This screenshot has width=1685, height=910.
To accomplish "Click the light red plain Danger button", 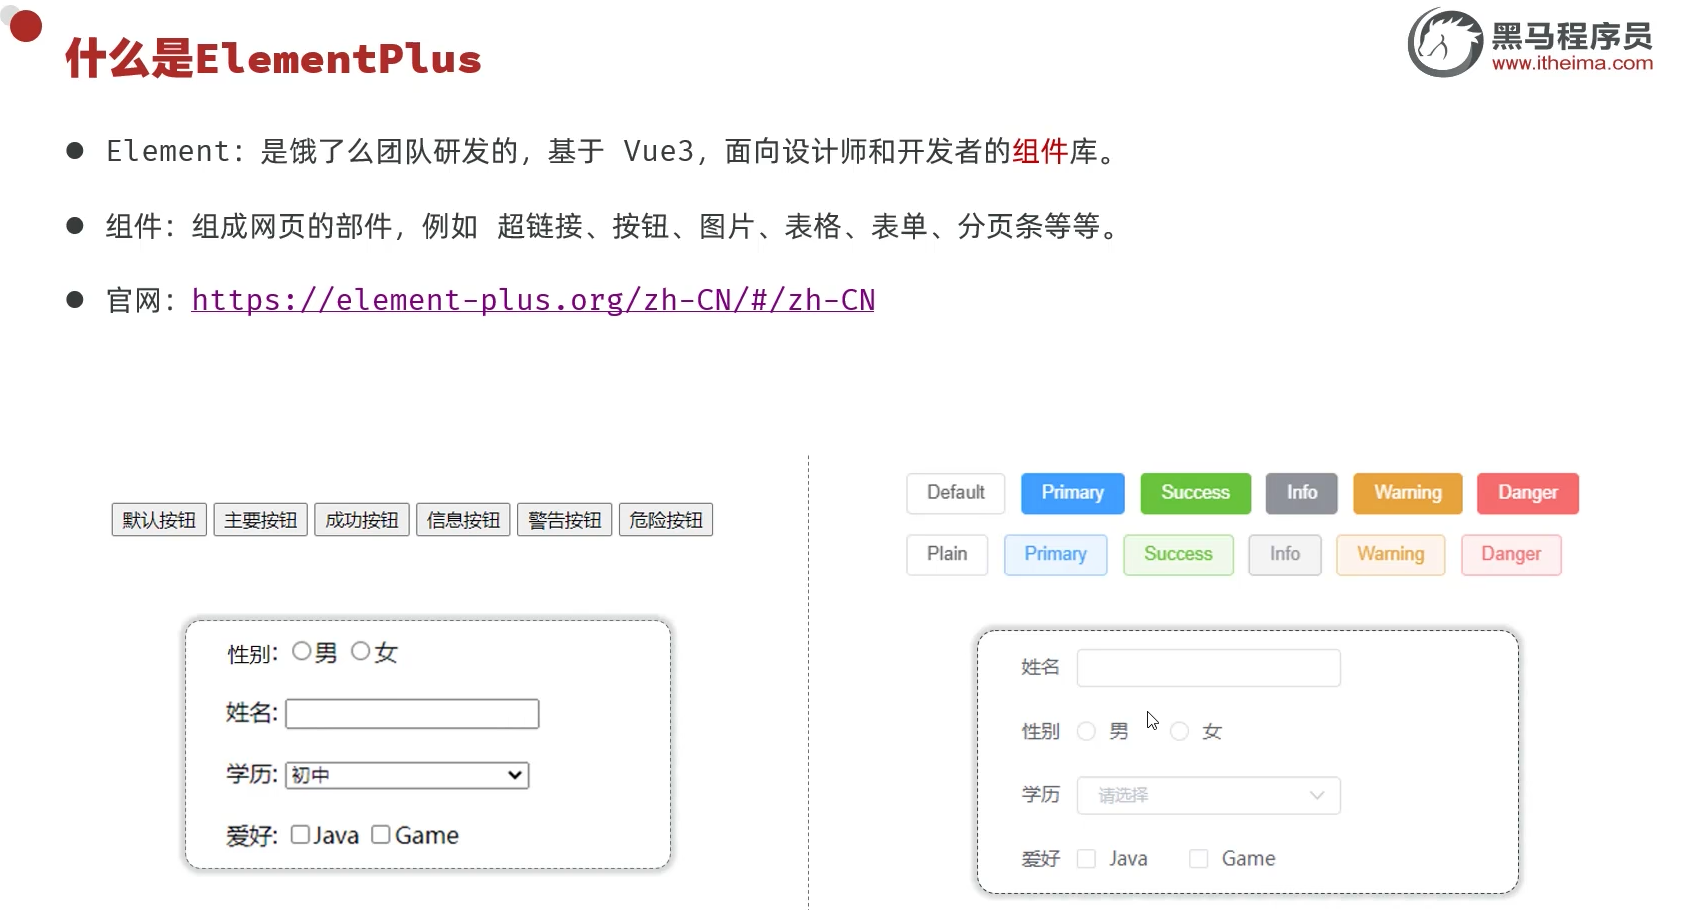I will click(x=1511, y=554).
